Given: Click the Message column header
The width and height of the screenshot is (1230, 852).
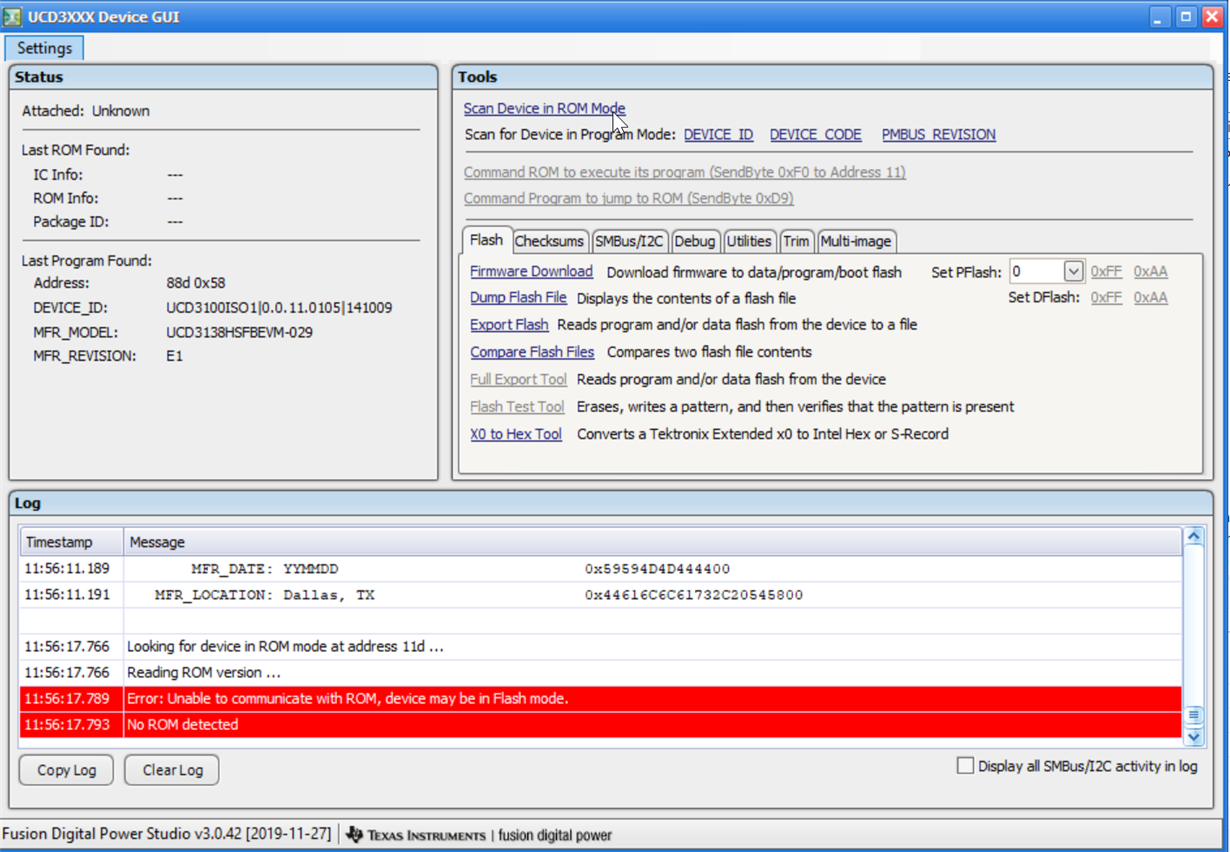Looking at the screenshot, I should coord(653,542).
